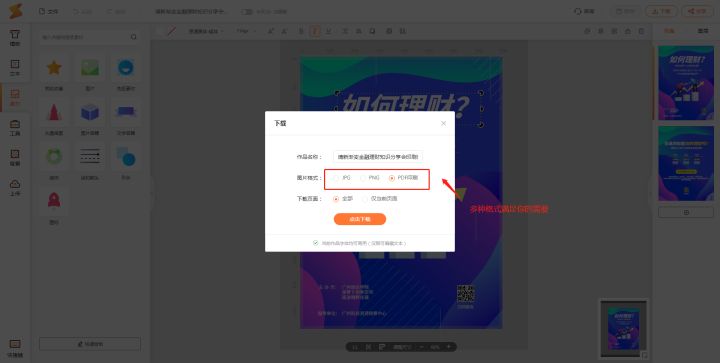The height and width of the screenshot is (363, 720).
Task: Select the 全部 all-pages radio button
Action: 336,199
